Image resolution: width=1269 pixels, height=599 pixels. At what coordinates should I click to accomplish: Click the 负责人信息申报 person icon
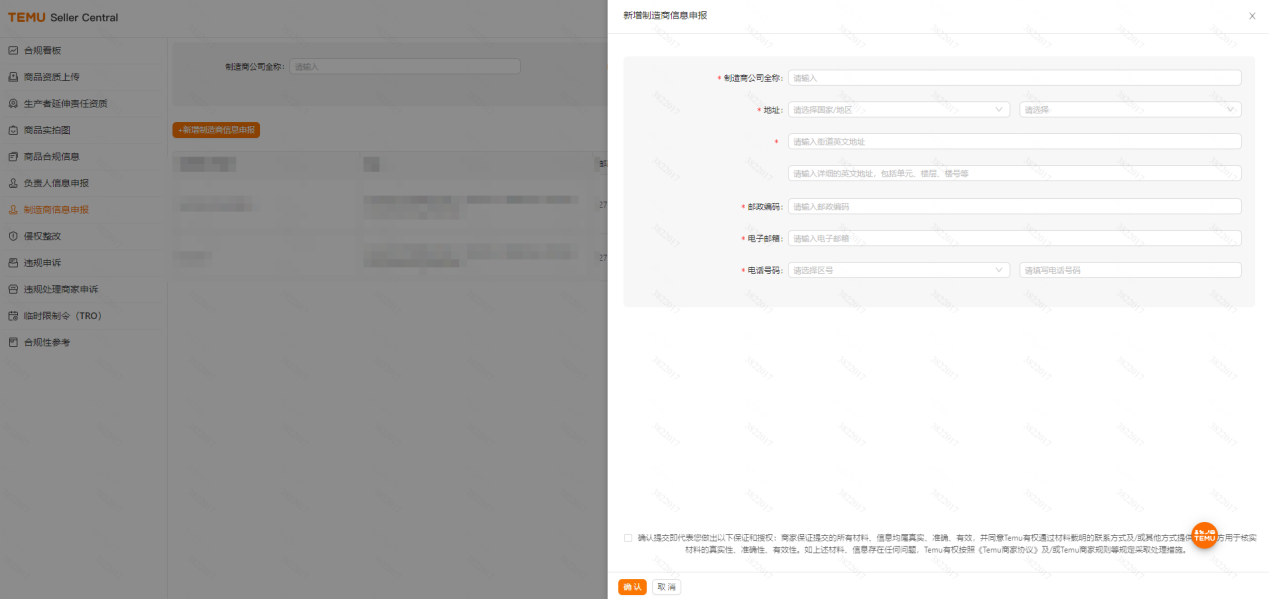coord(13,182)
